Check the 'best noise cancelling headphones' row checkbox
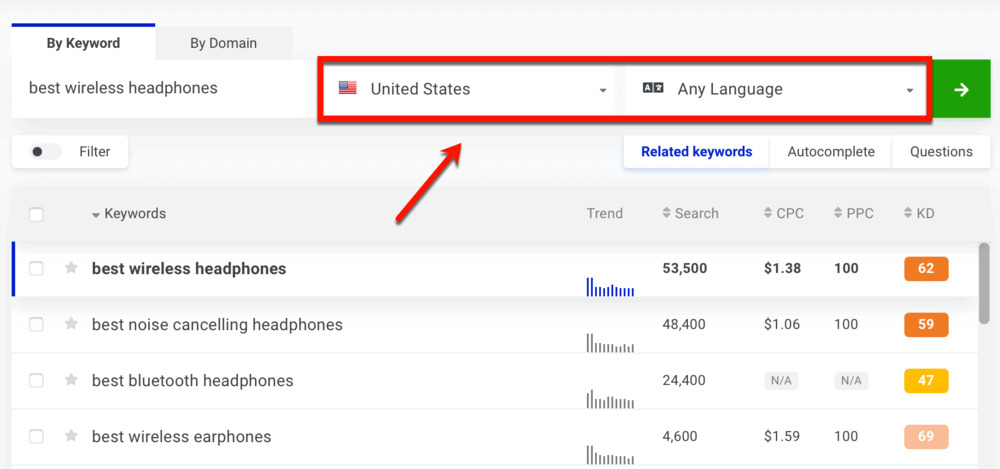 tap(36, 325)
